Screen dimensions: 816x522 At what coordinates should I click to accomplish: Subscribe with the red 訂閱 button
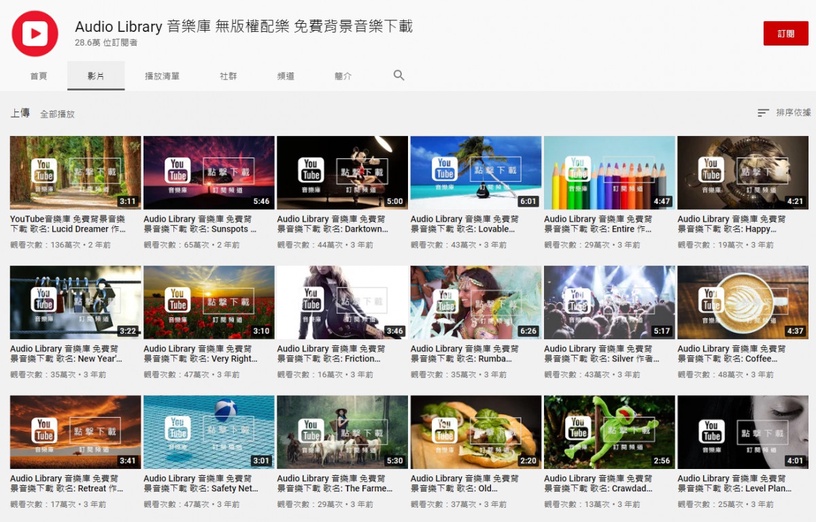coord(785,33)
